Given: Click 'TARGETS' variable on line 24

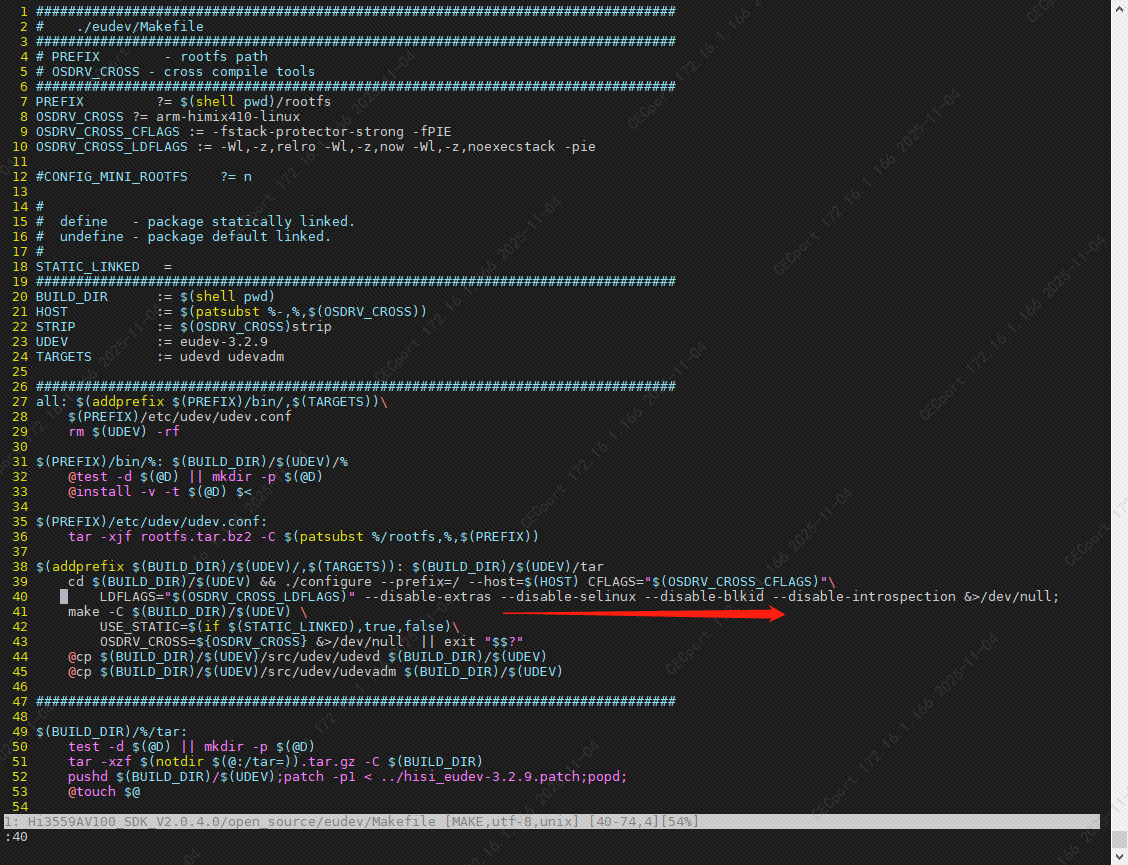Looking at the screenshot, I should click(x=63, y=357).
